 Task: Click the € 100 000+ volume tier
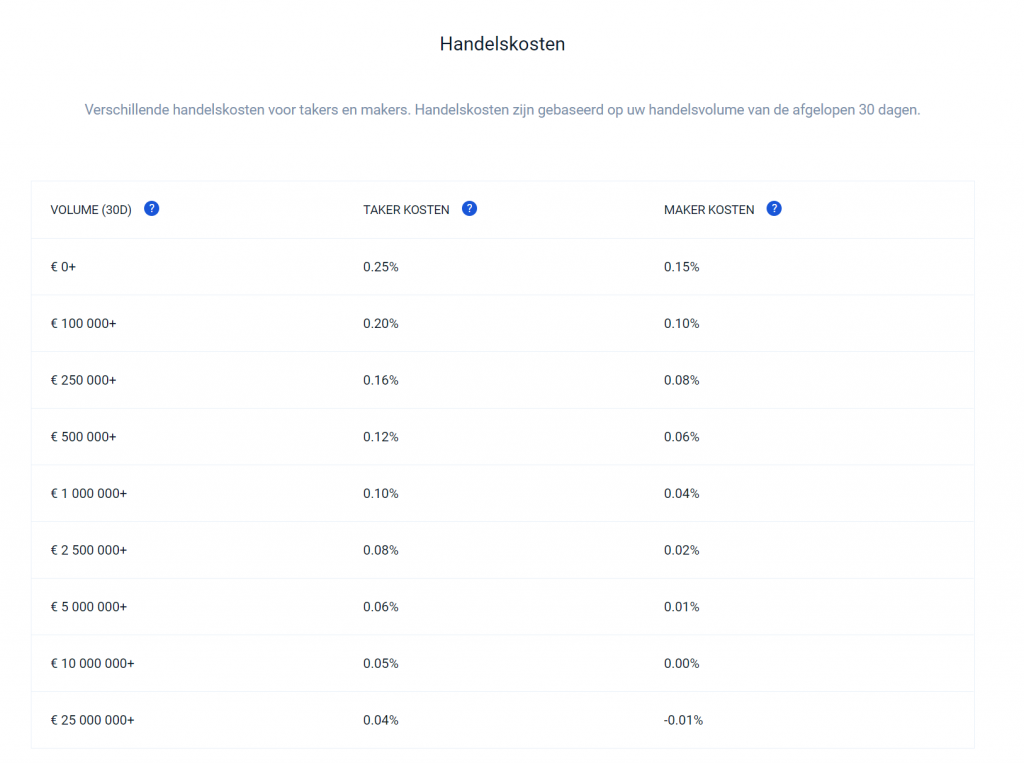[x=83, y=324]
